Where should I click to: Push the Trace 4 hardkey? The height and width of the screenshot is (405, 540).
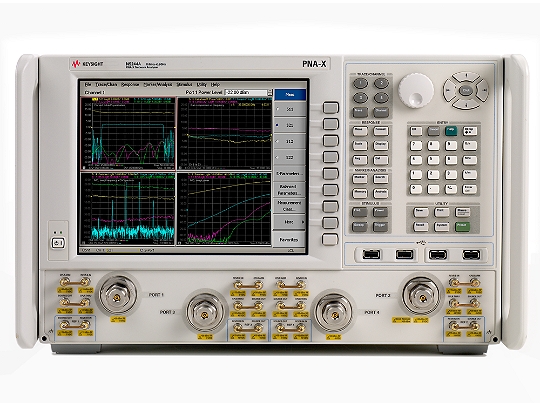[x=381, y=98]
